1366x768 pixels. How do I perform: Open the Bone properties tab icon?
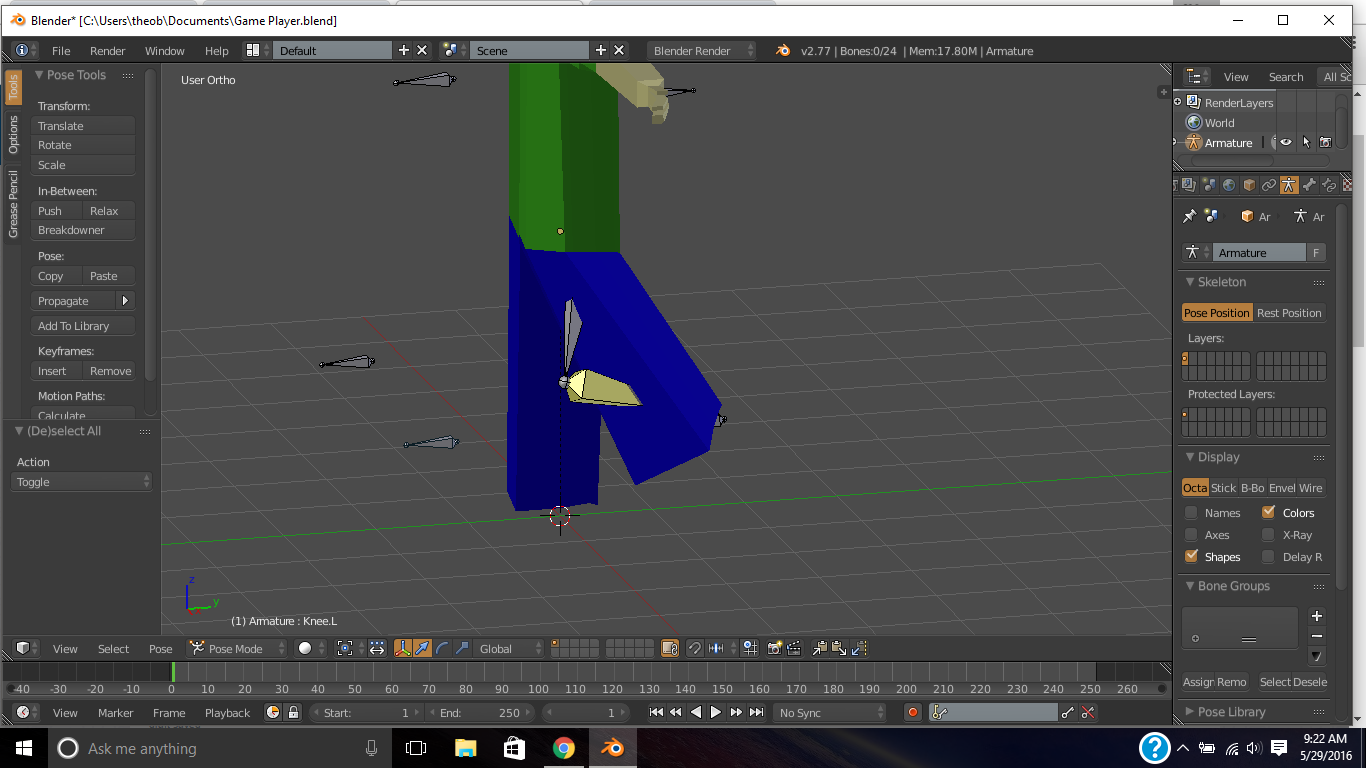point(1309,185)
